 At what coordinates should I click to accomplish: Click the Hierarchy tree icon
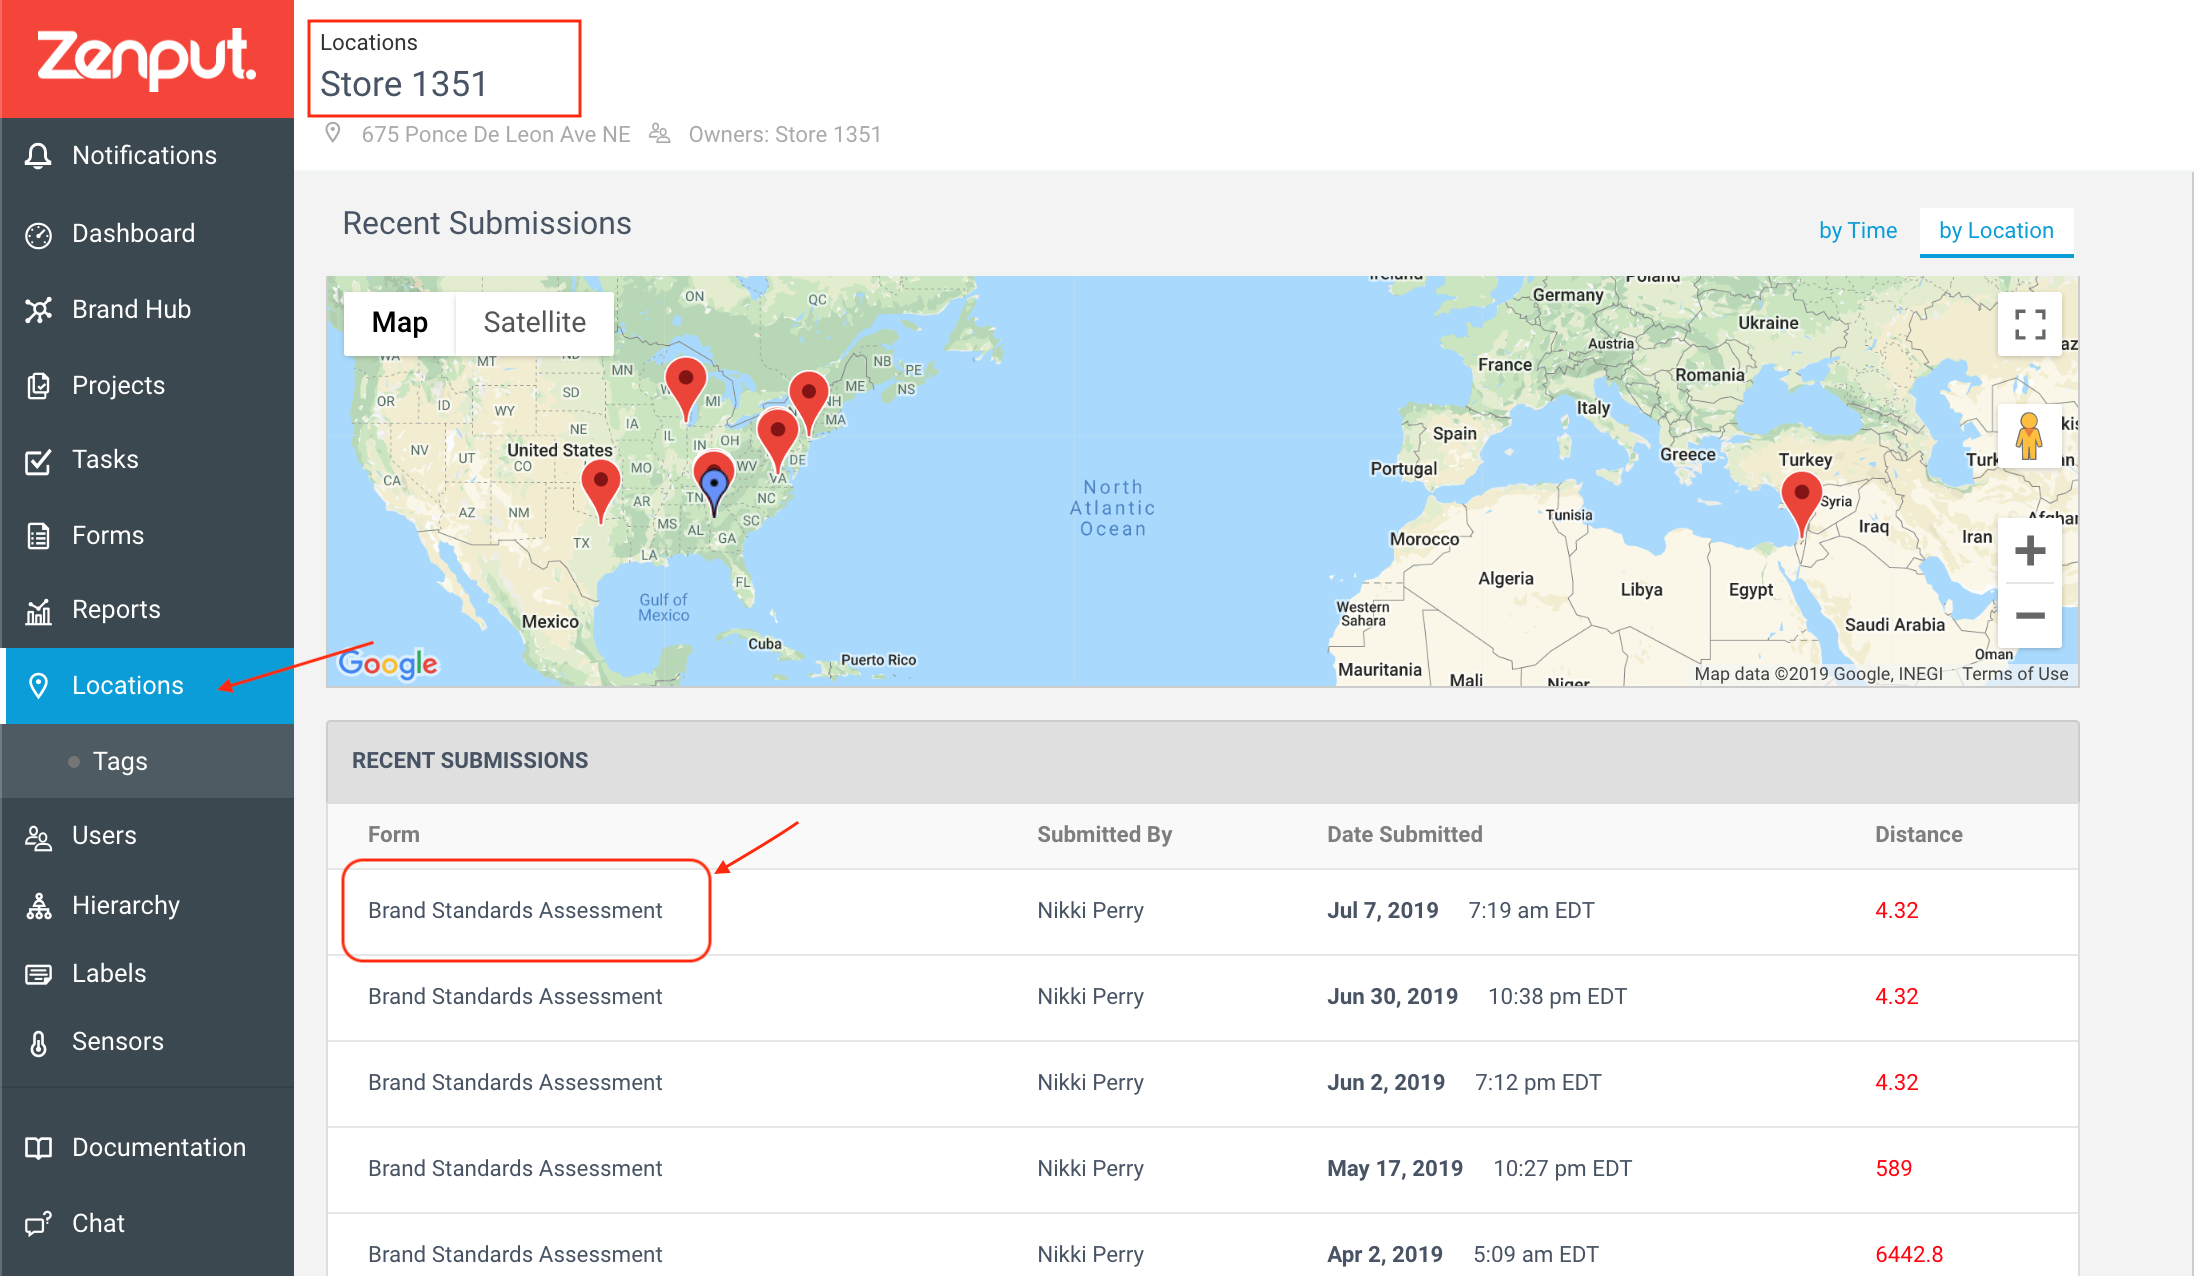point(38,906)
